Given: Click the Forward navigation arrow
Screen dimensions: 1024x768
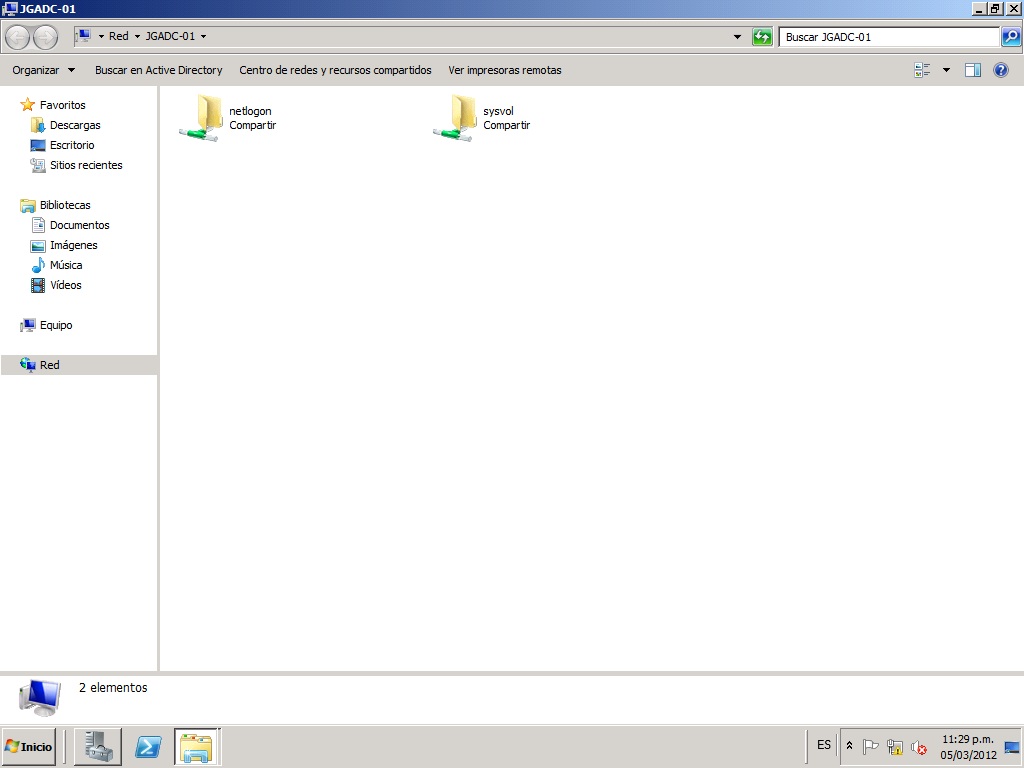Looking at the screenshot, I should point(45,37).
